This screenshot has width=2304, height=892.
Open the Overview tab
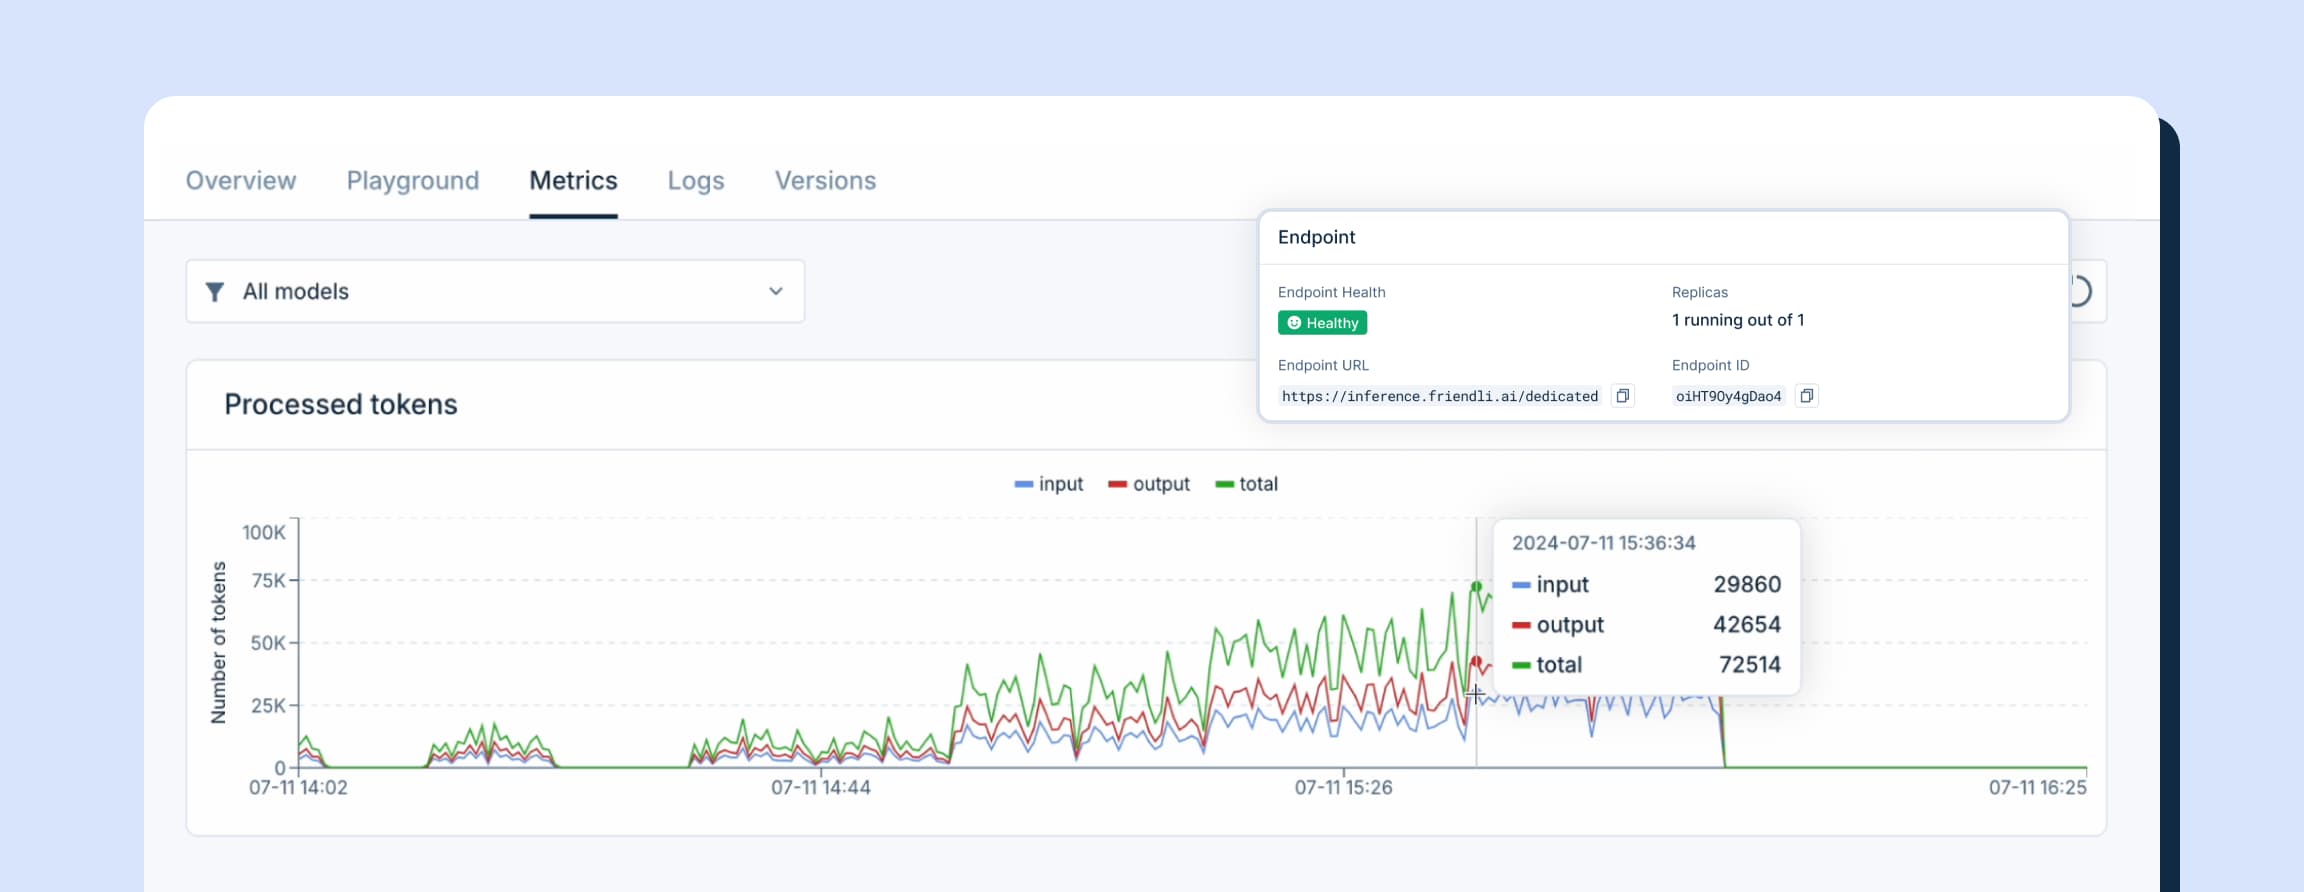(241, 180)
